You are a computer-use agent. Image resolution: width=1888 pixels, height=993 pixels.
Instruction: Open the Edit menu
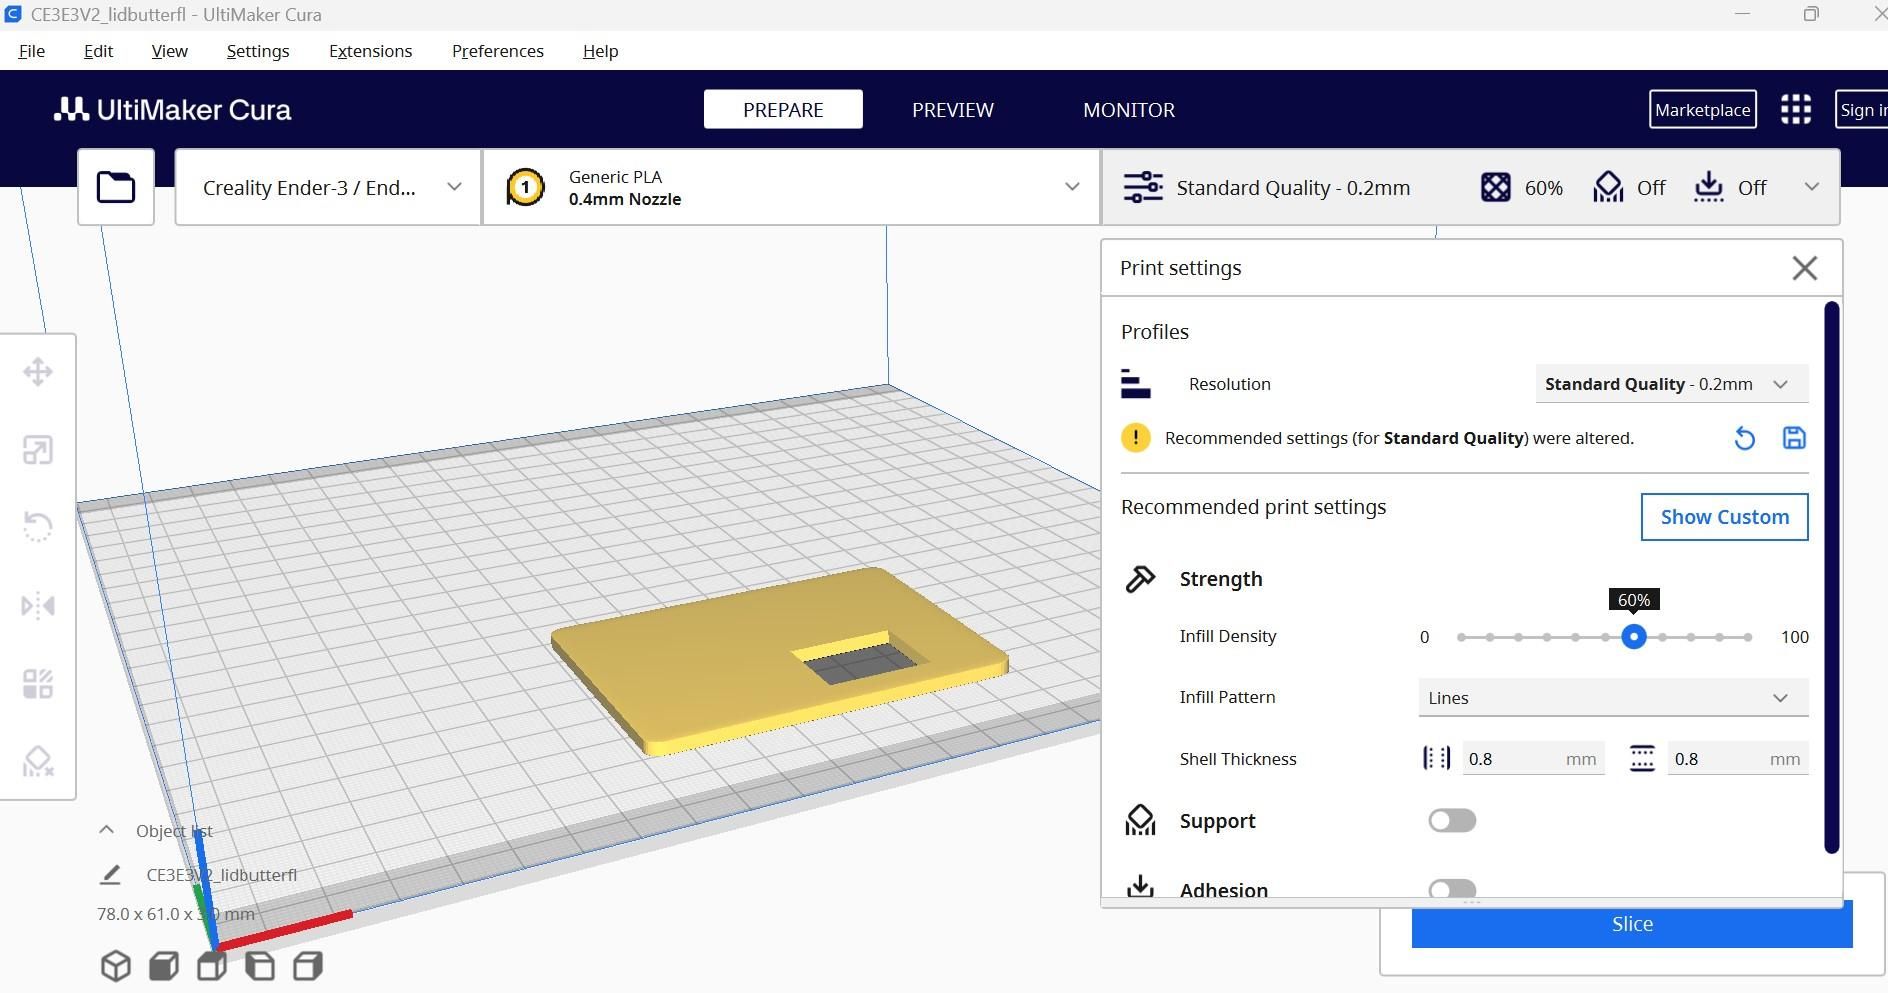tap(98, 51)
